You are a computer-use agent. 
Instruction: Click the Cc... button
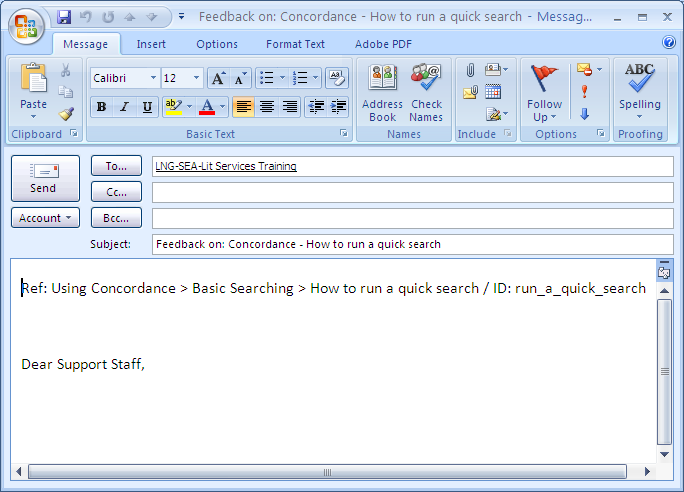[x=116, y=192]
